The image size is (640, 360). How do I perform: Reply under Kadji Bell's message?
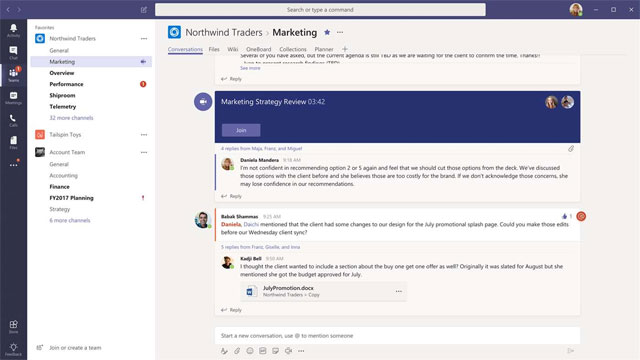(x=231, y=310)
